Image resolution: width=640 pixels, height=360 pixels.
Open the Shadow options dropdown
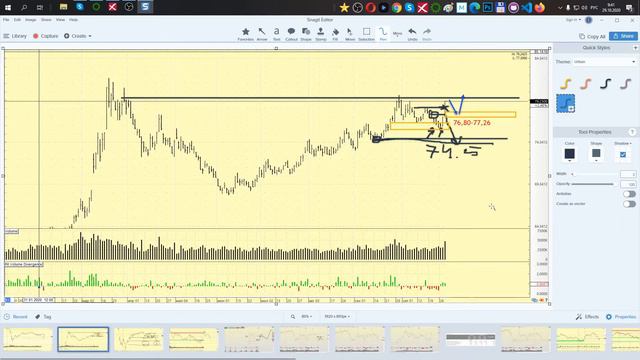coord(623,143)
